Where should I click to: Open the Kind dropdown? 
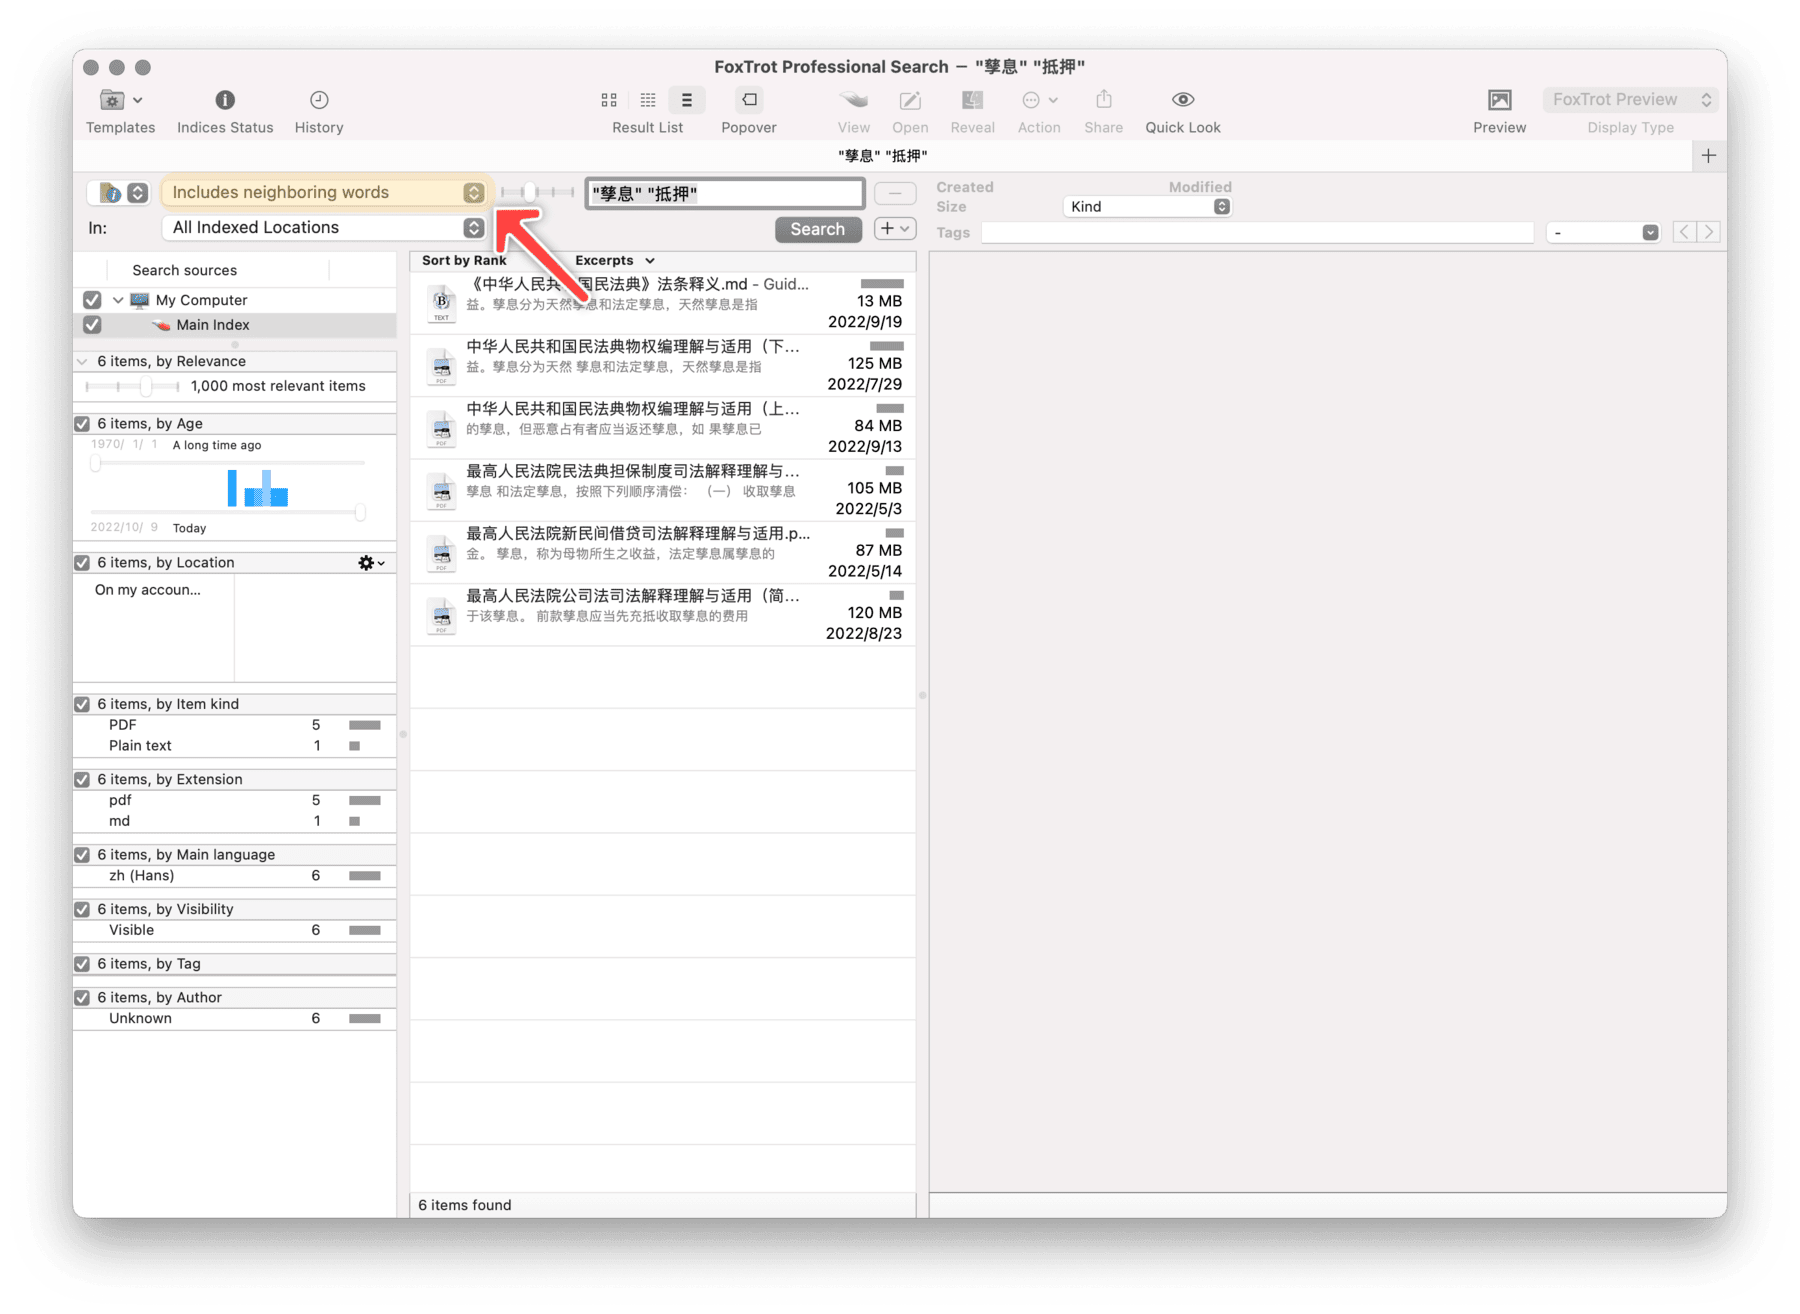click(1146, 207)
